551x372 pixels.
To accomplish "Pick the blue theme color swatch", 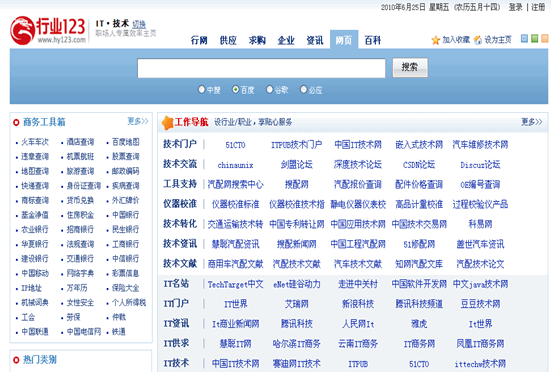I will 524,38.
